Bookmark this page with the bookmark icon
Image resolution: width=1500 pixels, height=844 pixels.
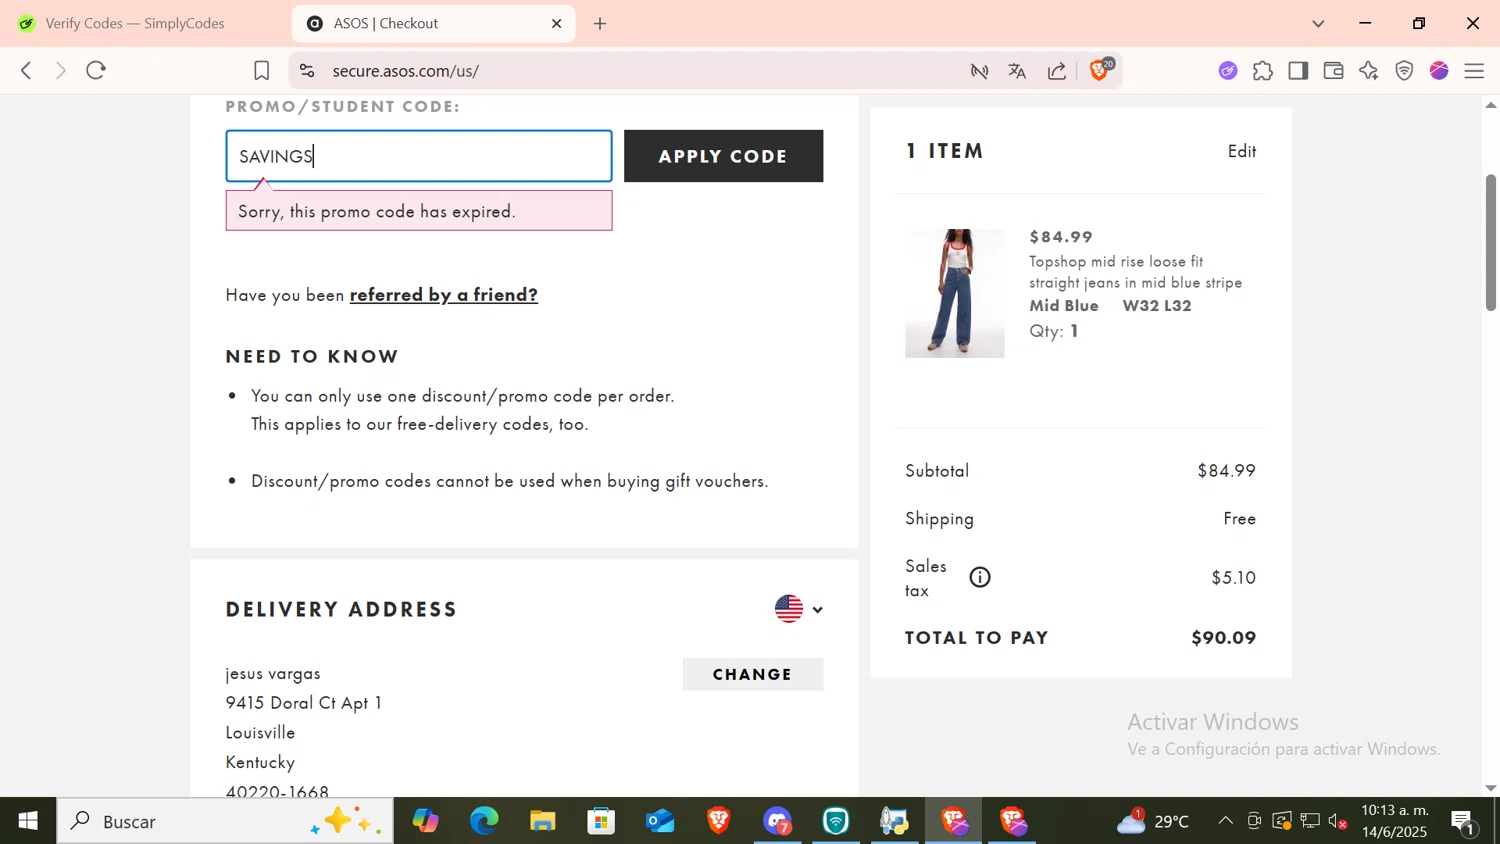[261, 70]
